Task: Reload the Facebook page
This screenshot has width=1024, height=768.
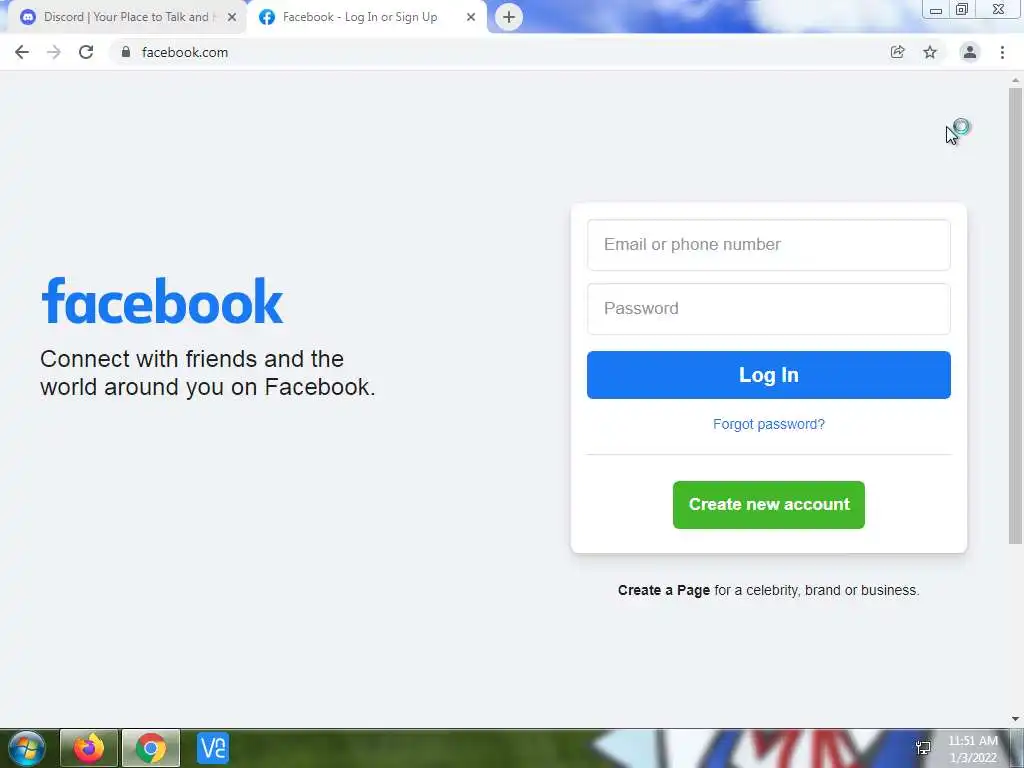Action: [86, 52]
